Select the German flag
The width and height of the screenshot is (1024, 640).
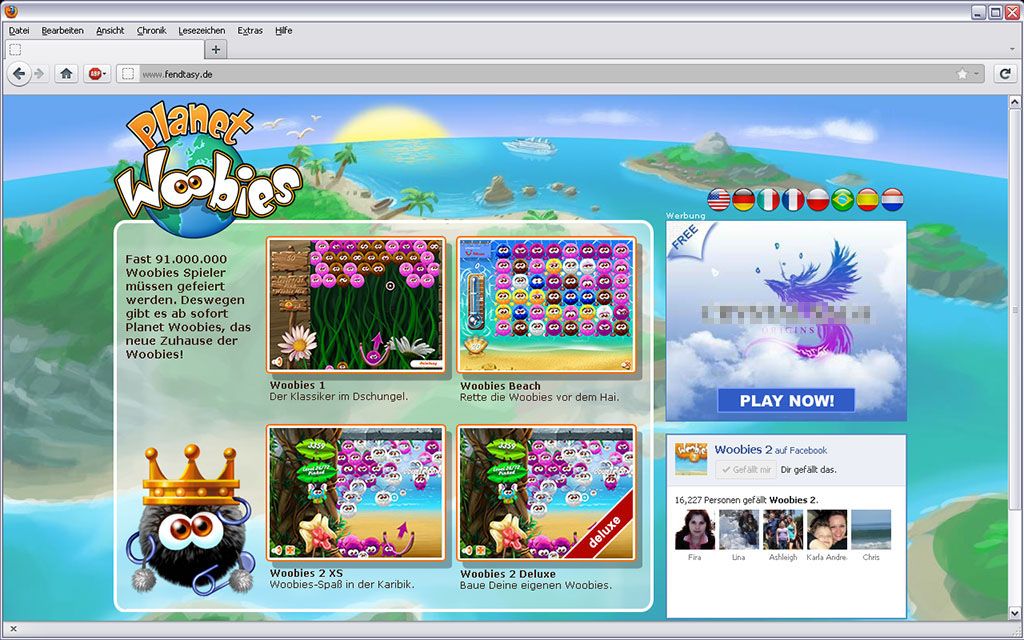click(x=743, y=200)
